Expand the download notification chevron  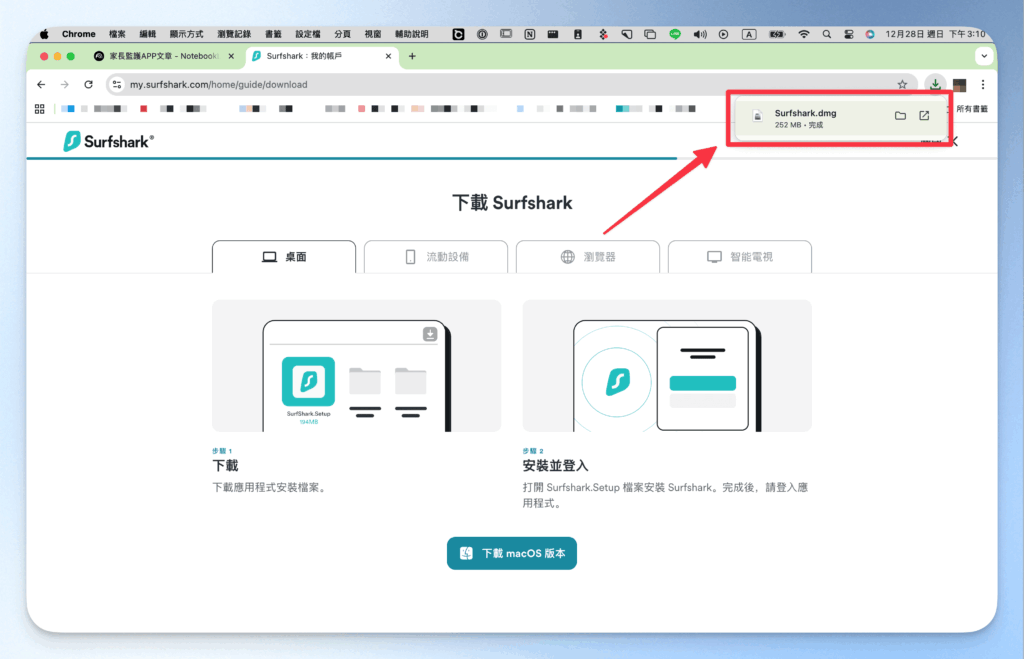(955, 141)
